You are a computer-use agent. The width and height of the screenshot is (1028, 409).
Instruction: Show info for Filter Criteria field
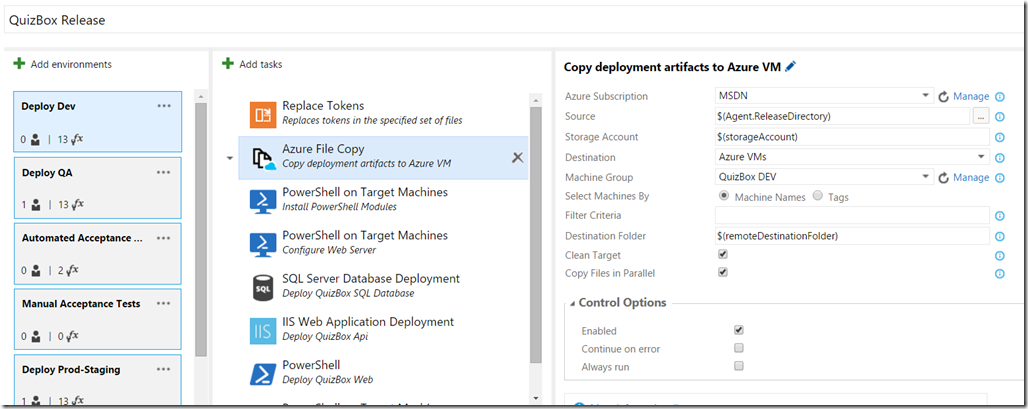[x=1000, y=216]
